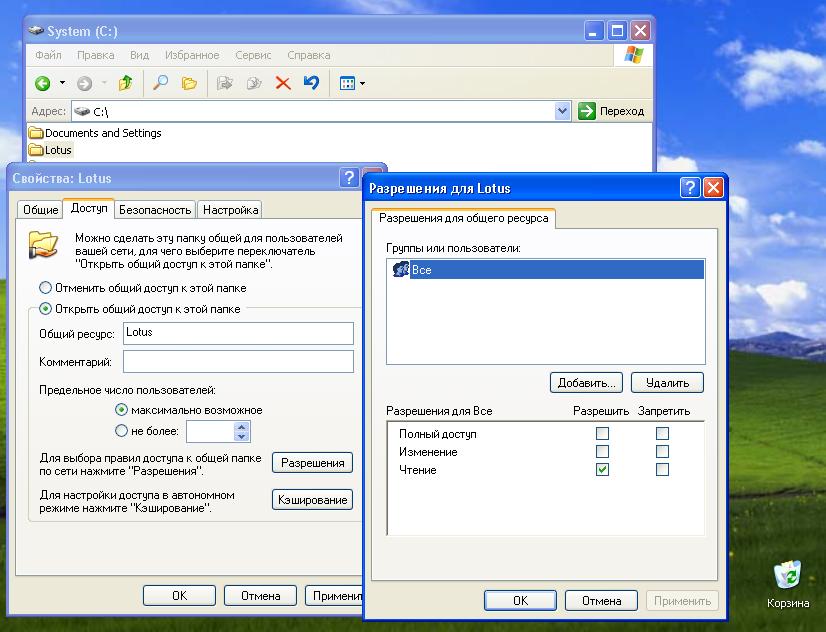Open the Вид menu

[x=140, y=55]
